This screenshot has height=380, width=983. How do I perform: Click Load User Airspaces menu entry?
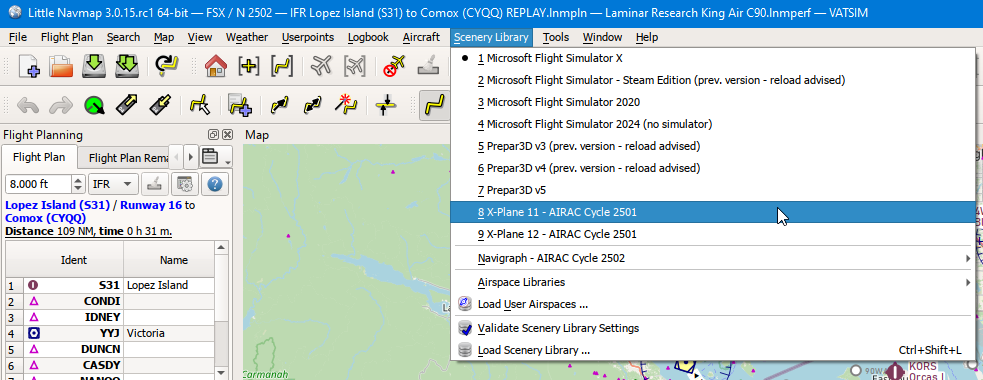pyautogui.click(x=714, y=304)
